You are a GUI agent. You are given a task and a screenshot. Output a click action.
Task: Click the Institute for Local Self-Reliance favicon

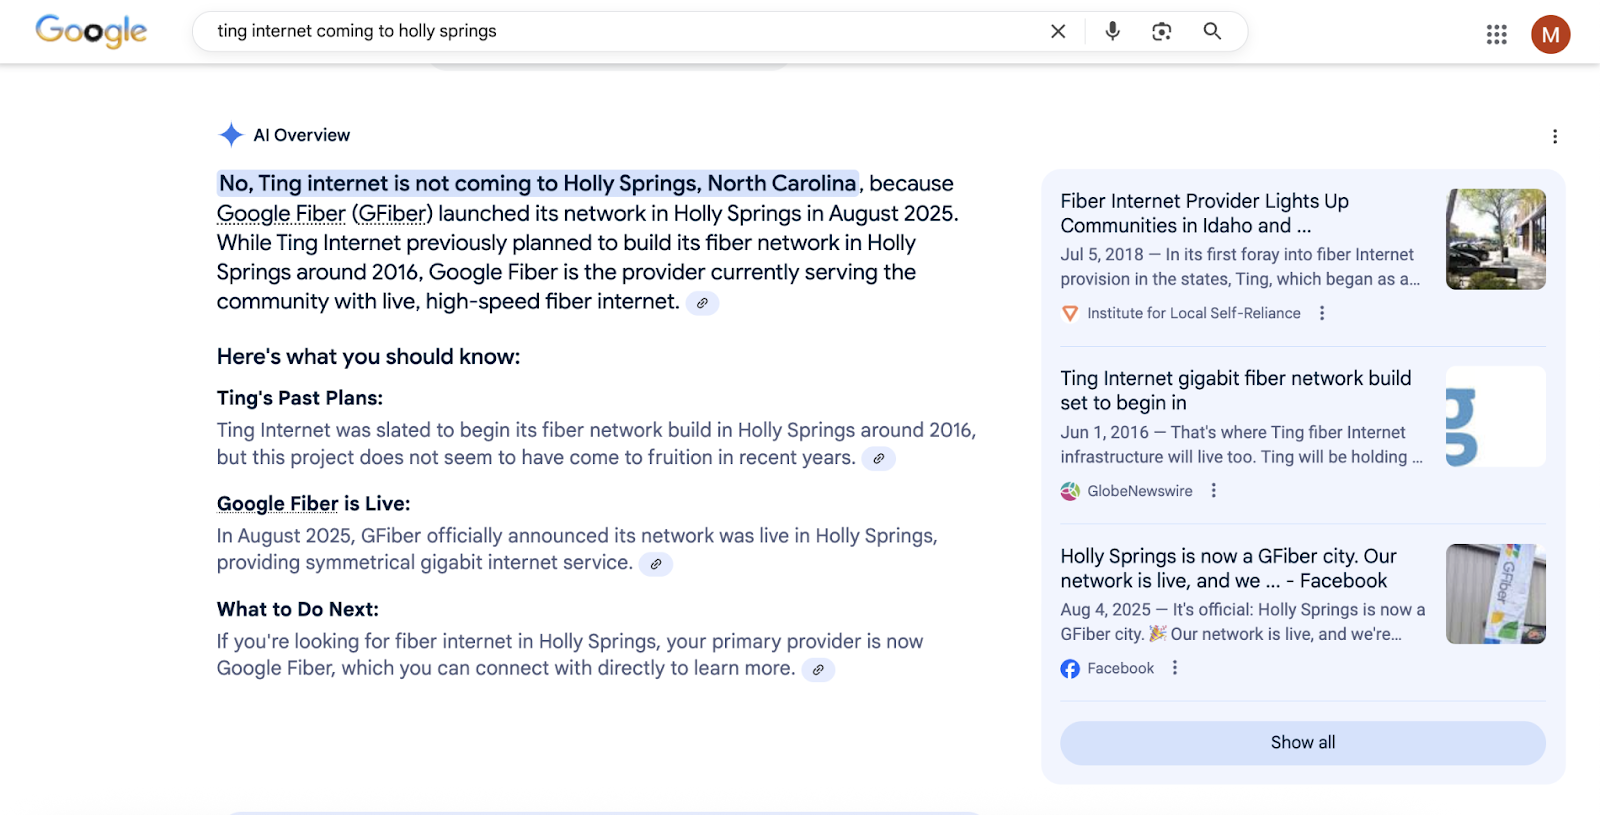coord(1070,312)
